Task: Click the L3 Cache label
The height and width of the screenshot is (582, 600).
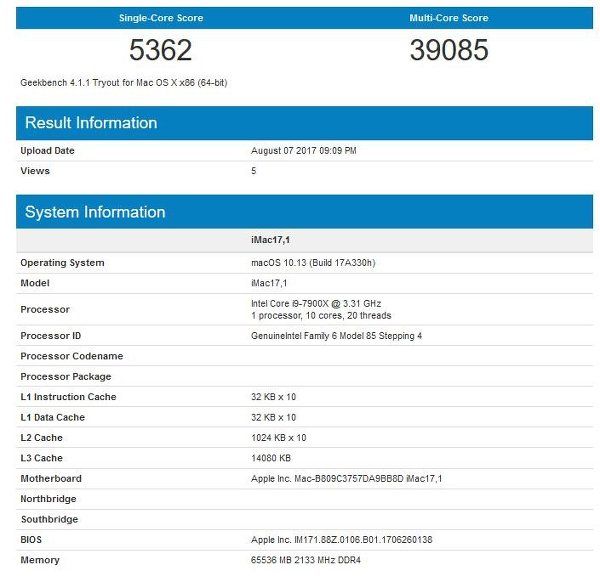Action: pos(41,458)
